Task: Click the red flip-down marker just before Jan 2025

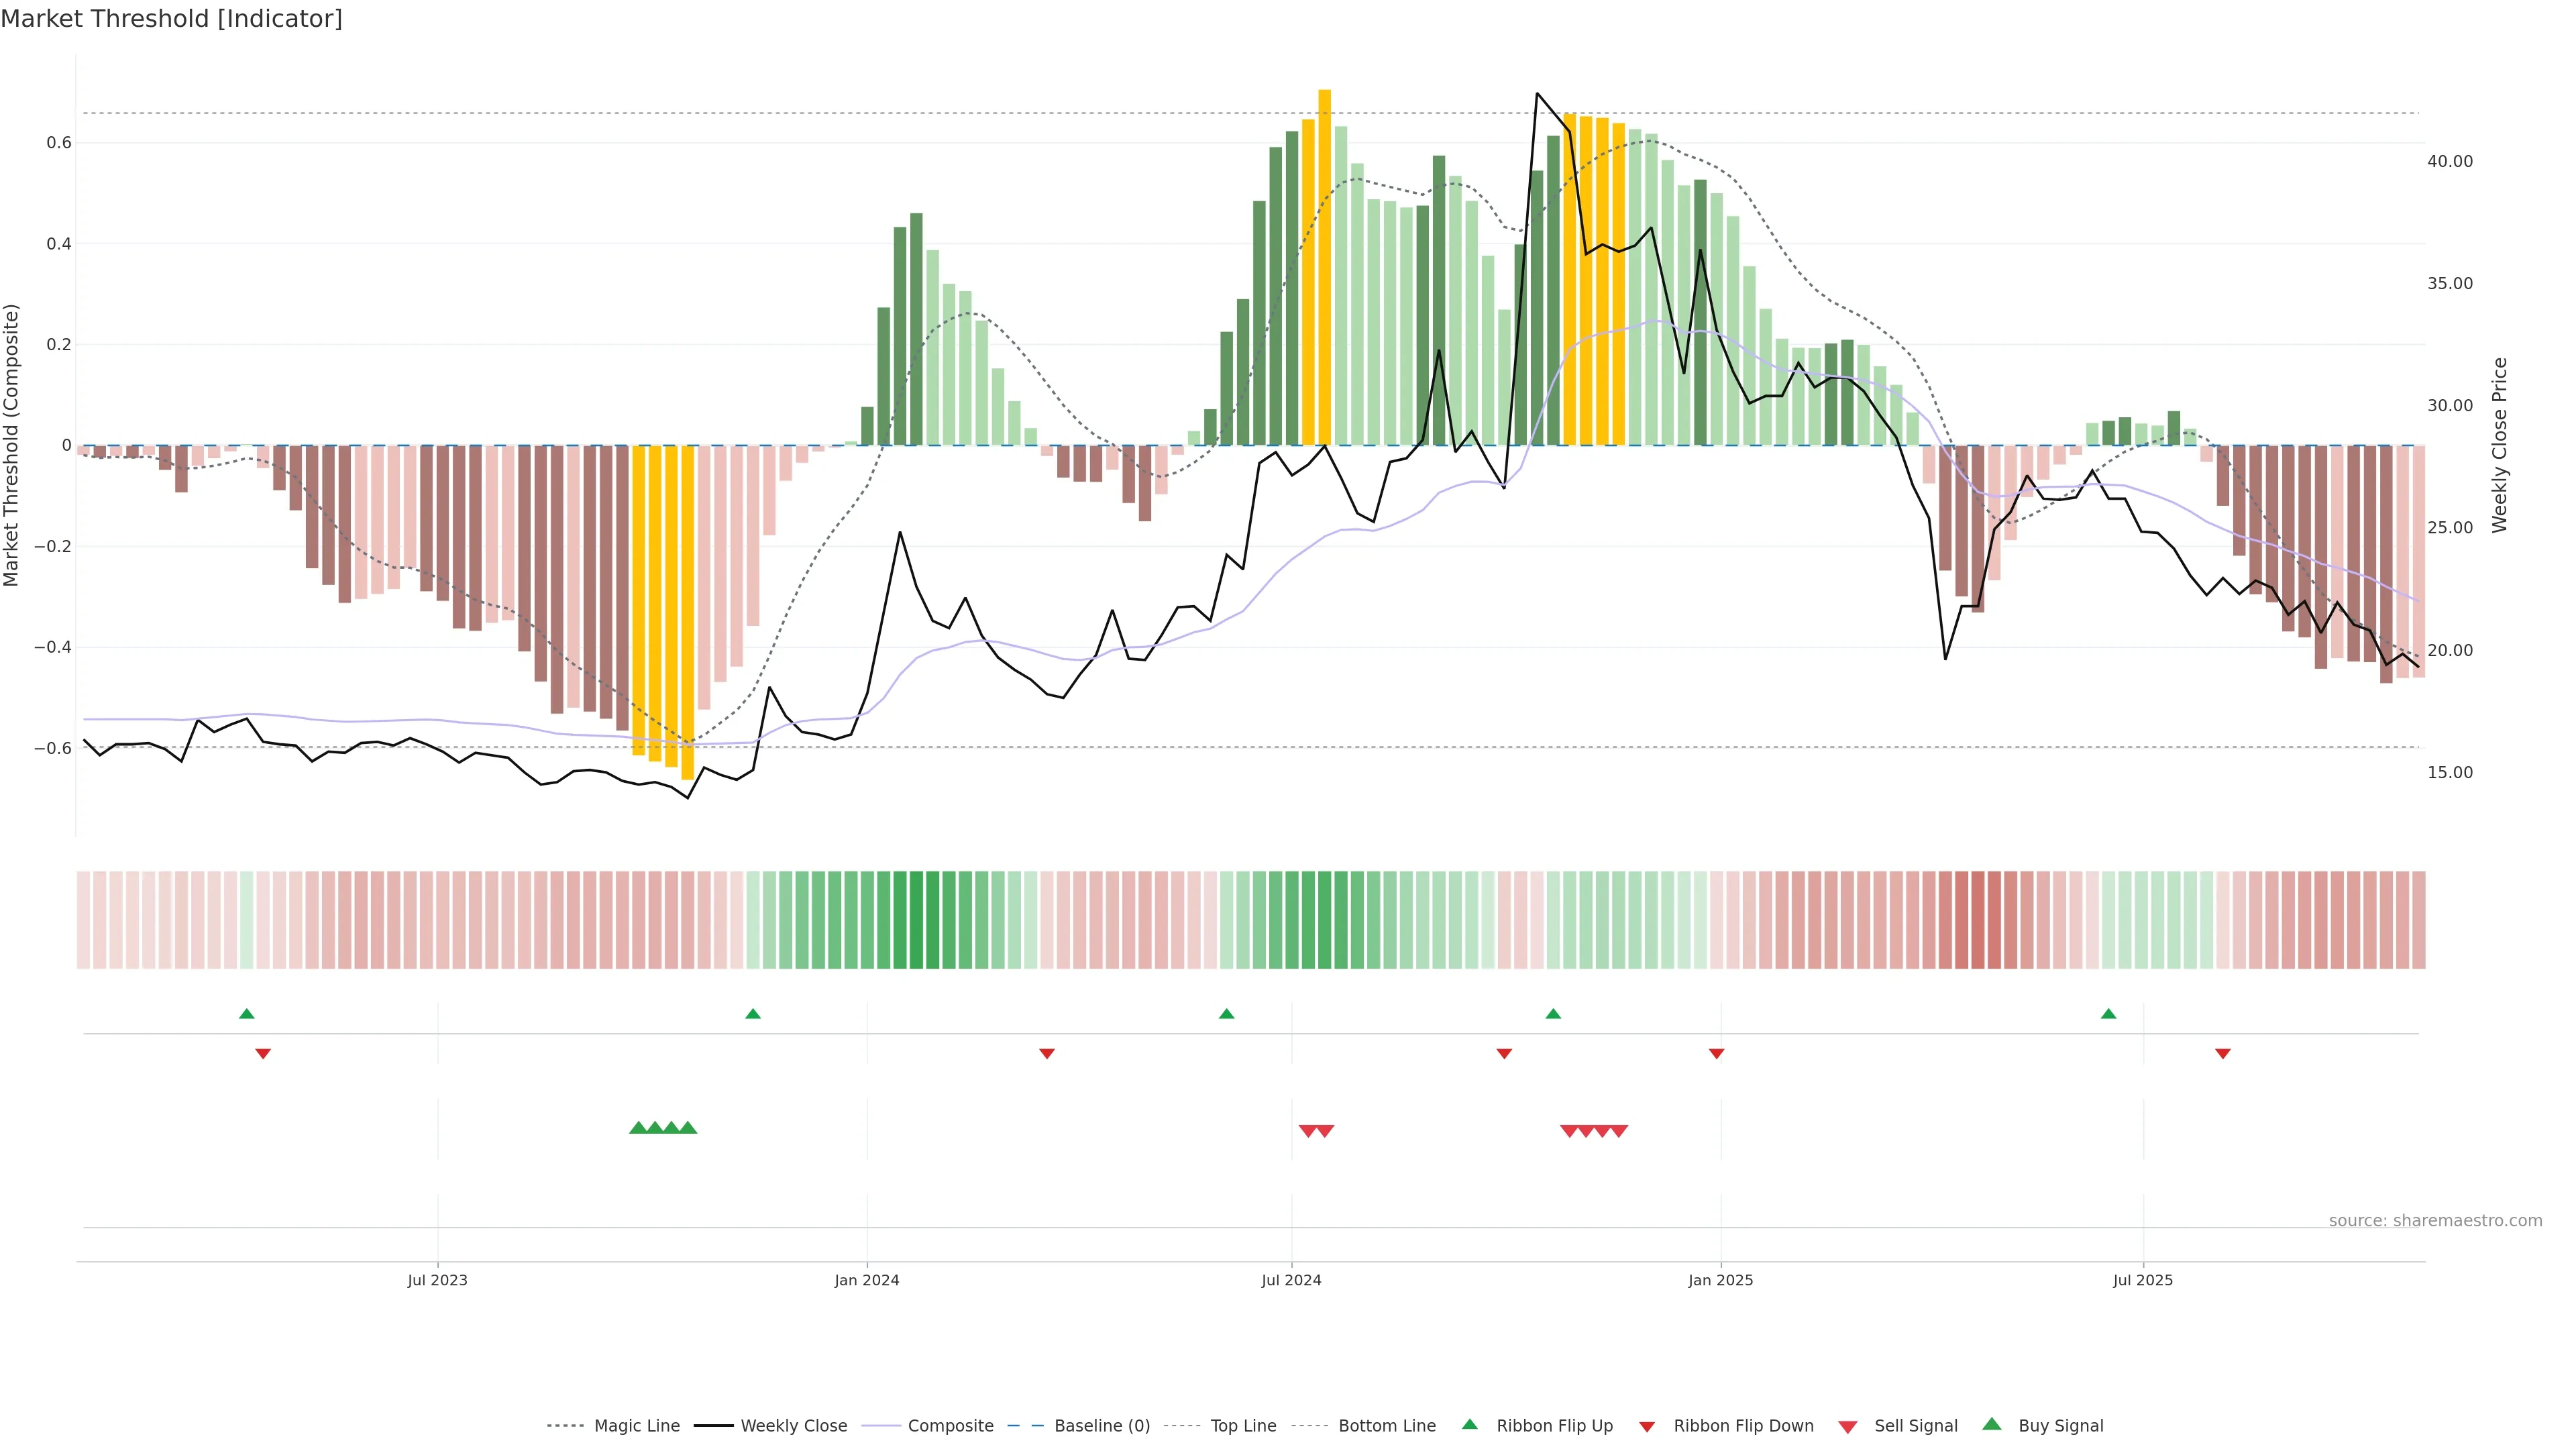Action: (x=1716, y=1053)
